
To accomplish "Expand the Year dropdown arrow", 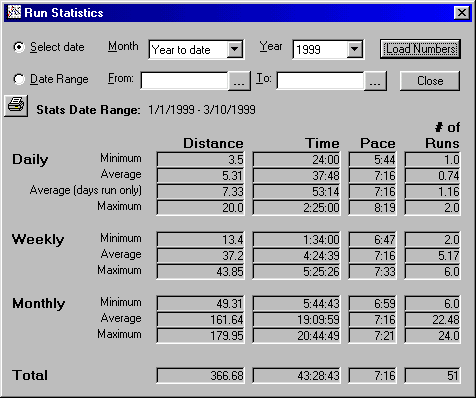I will [355, 50].
